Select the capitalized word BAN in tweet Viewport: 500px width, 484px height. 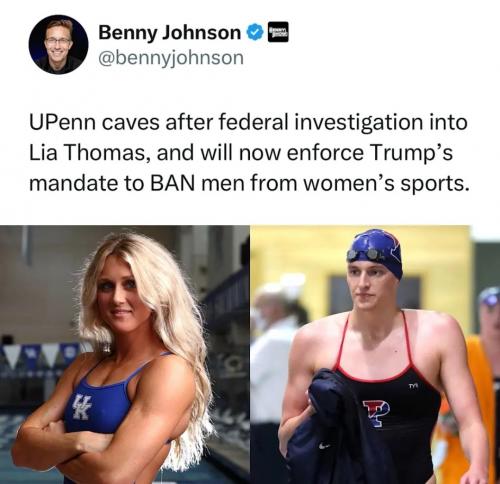click(172, 184)
